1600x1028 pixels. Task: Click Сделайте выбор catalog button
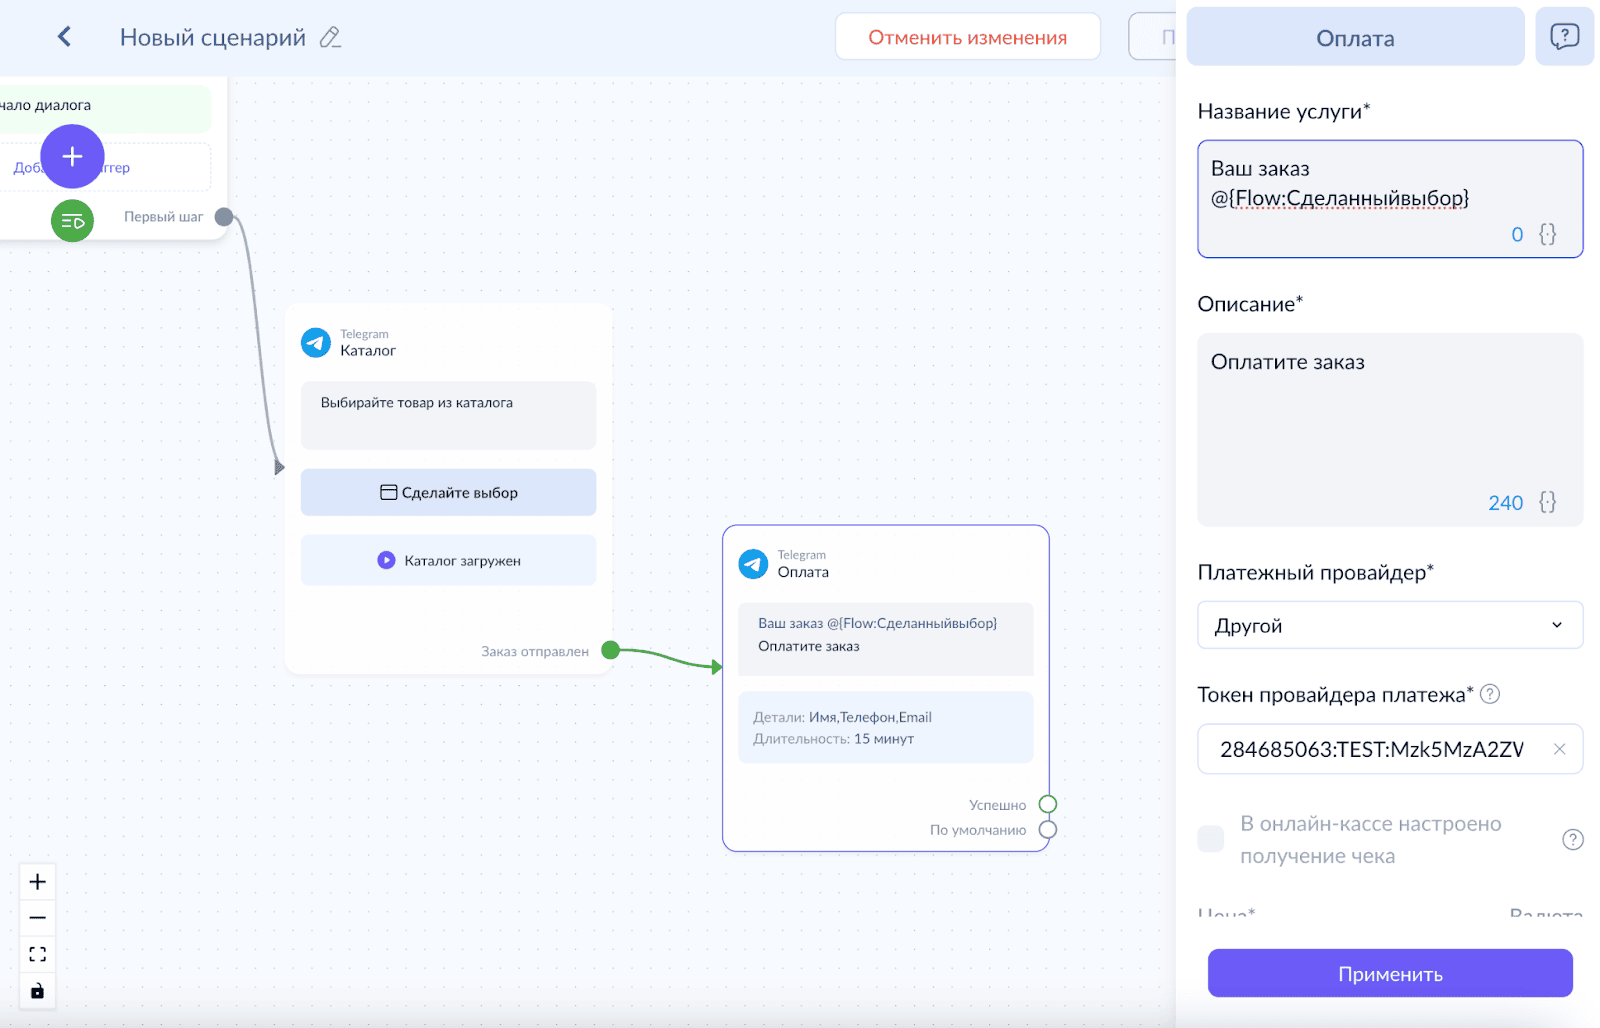pos(448,492)
